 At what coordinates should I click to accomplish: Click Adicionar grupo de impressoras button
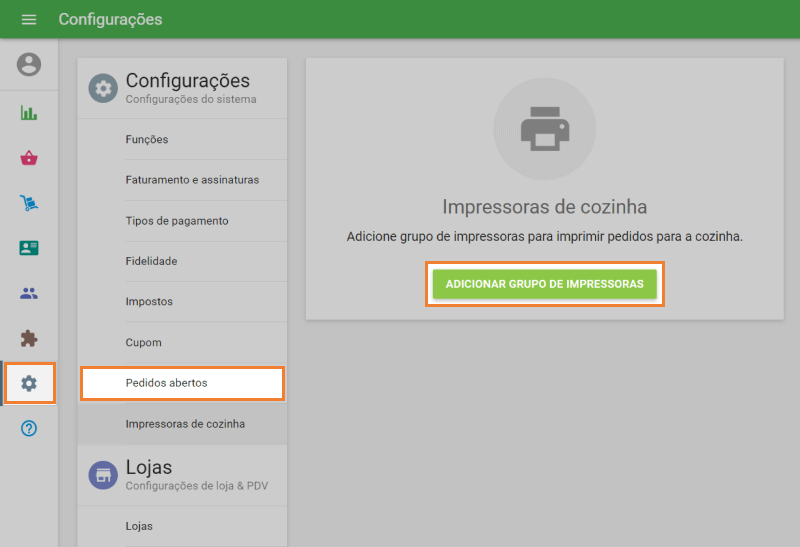(x=544, y=284)
